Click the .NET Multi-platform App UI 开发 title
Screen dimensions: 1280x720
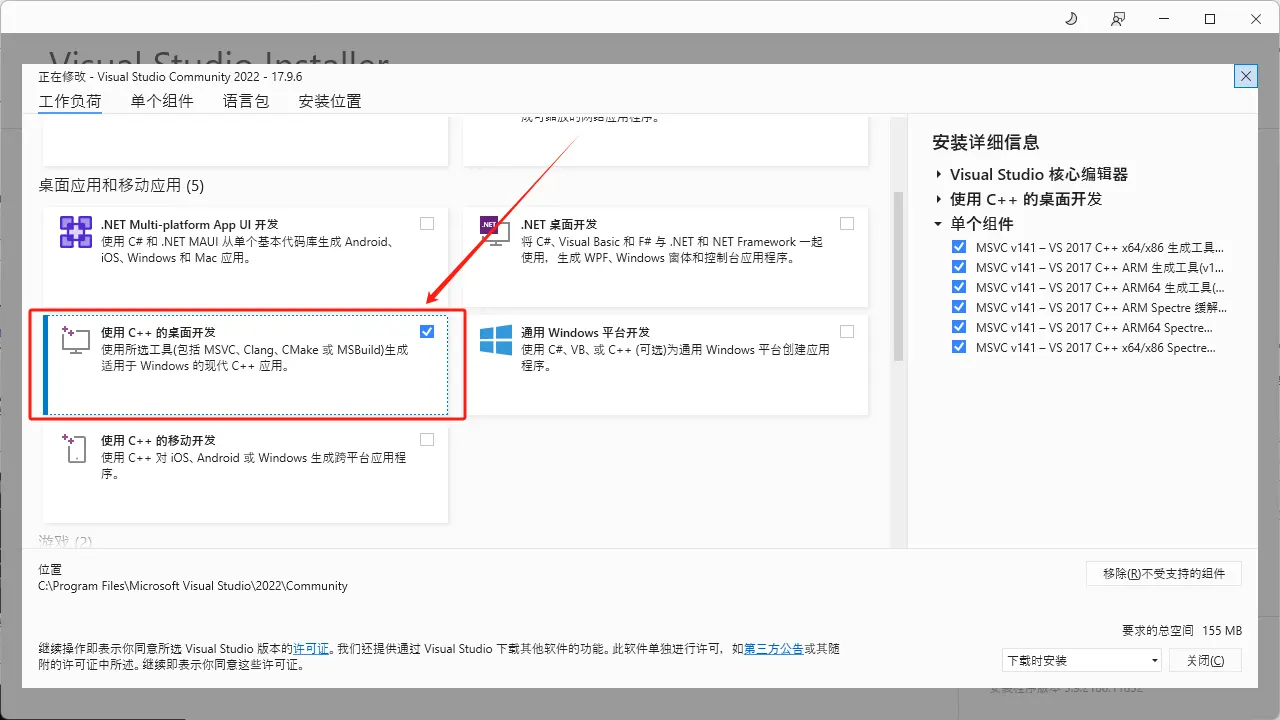[190, 224]
